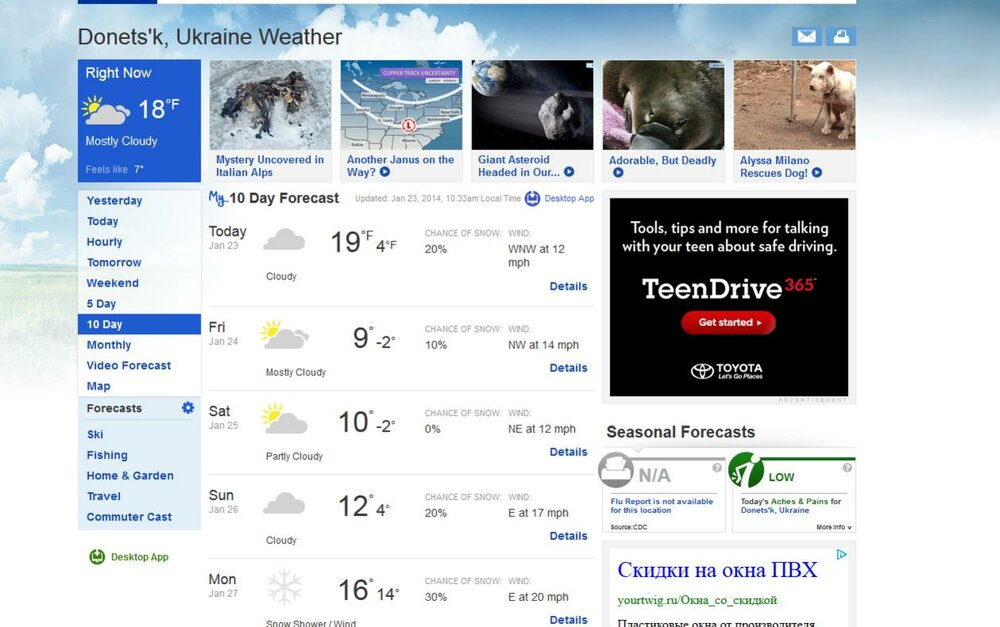This screenshot has width=1000, height=627.
Task: Open the Hourly forecast tab
Action: coord(104,241)
